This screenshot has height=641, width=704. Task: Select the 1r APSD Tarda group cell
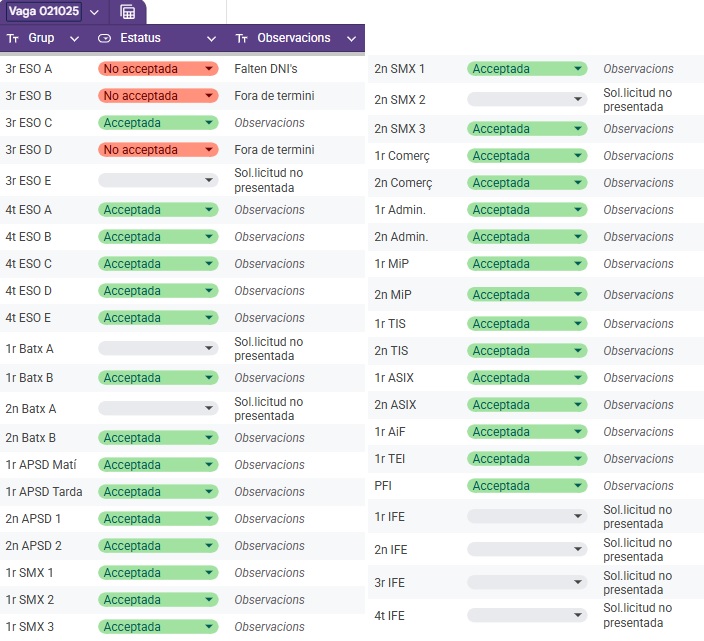(44, 492)
